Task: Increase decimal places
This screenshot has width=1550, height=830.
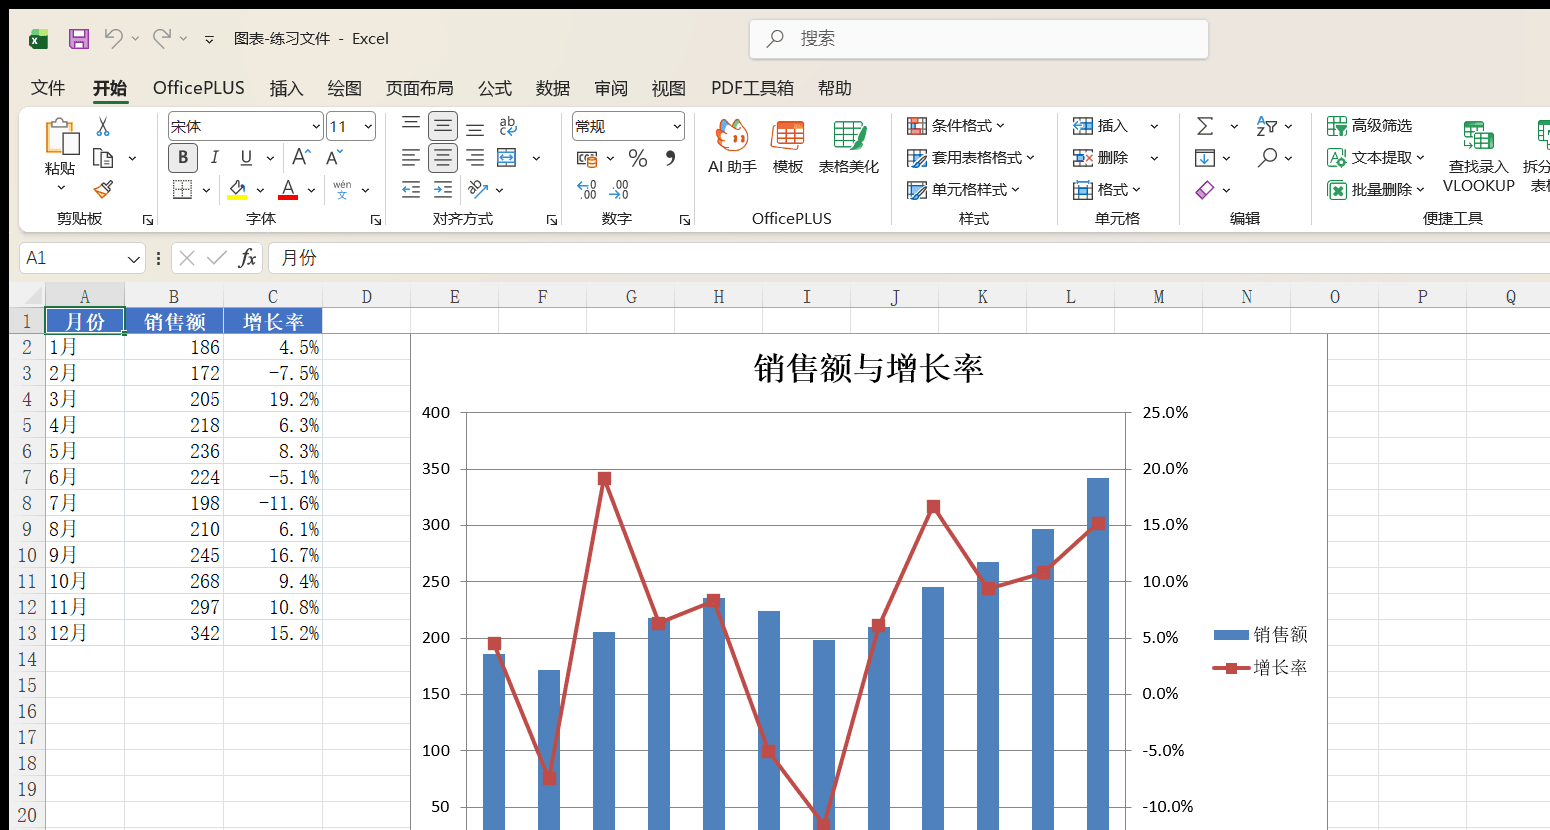Action: tap(587, 189)
